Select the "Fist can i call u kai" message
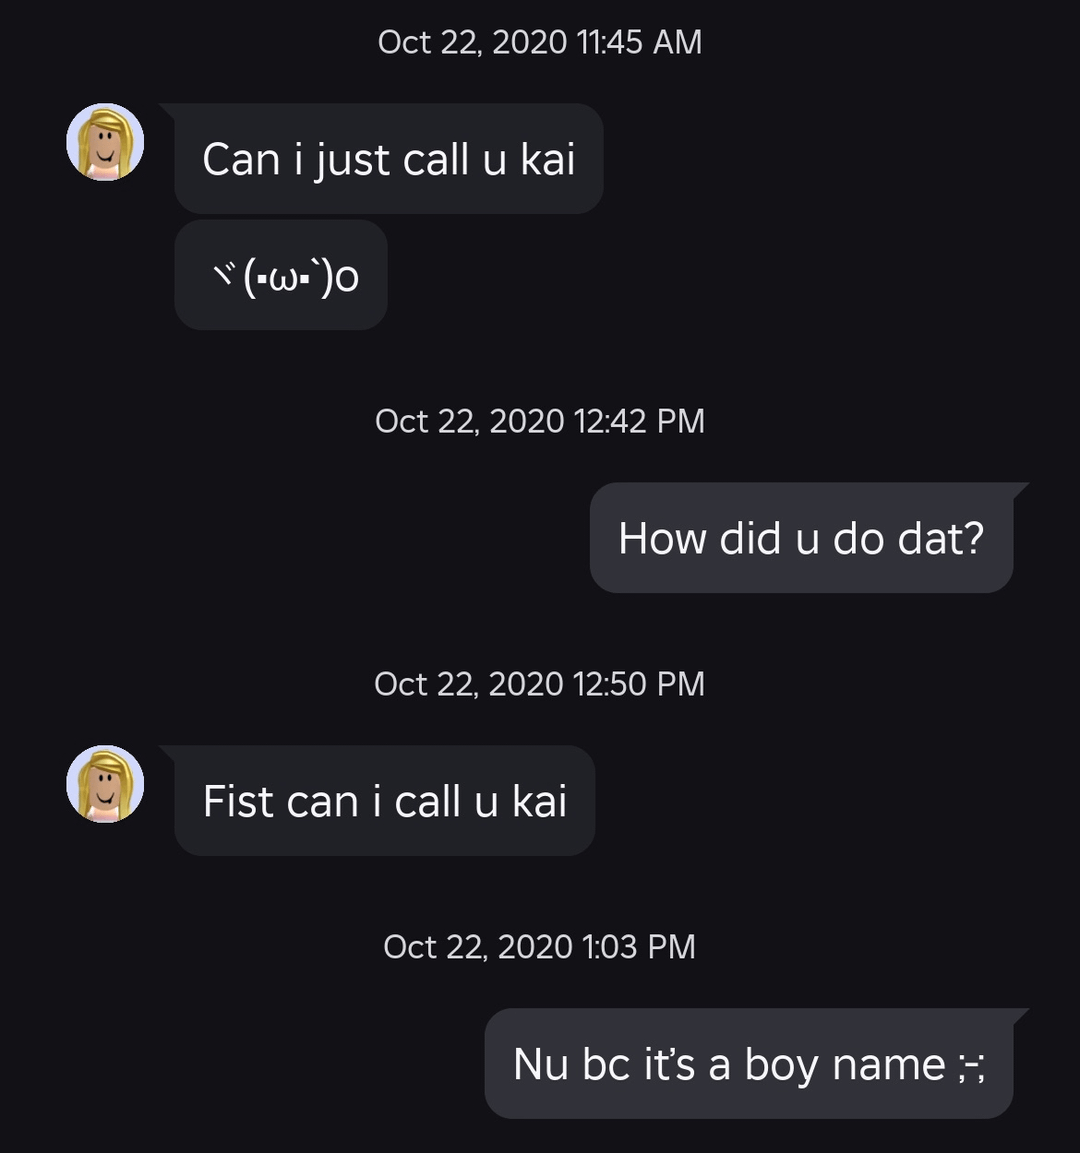This screenshot has width=1080, height=1153. click(x=385, y=801)
